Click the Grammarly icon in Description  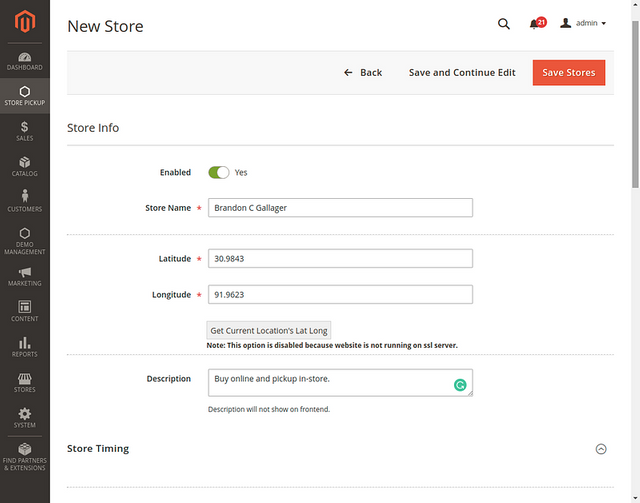[x=460, y=385]
